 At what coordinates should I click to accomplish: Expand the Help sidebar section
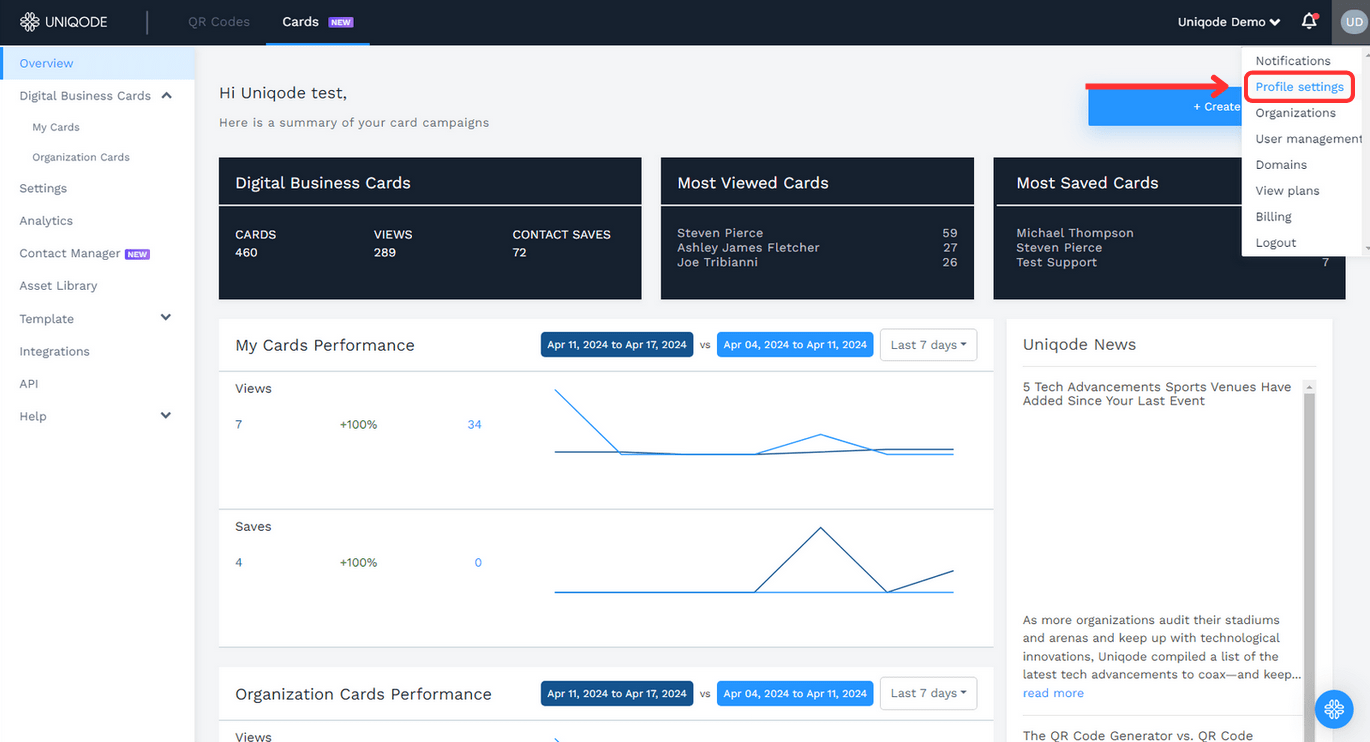click(x=166, y=416)
